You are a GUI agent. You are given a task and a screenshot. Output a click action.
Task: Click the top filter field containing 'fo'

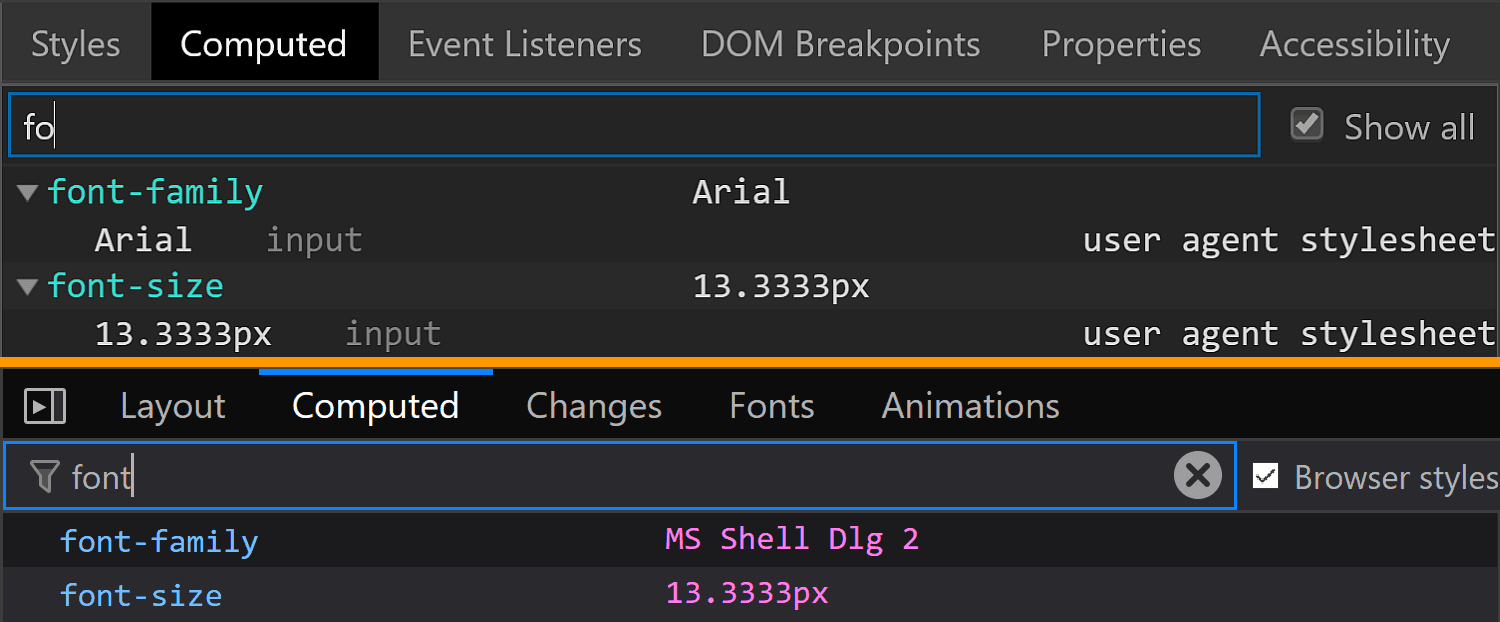coord(634,126)
